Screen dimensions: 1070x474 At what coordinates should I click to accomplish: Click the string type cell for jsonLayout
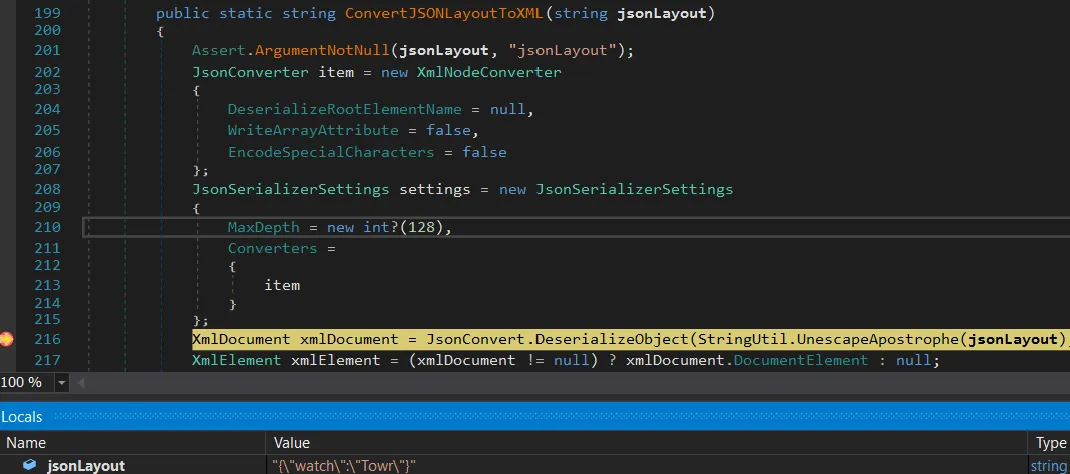pos(1049,465)
